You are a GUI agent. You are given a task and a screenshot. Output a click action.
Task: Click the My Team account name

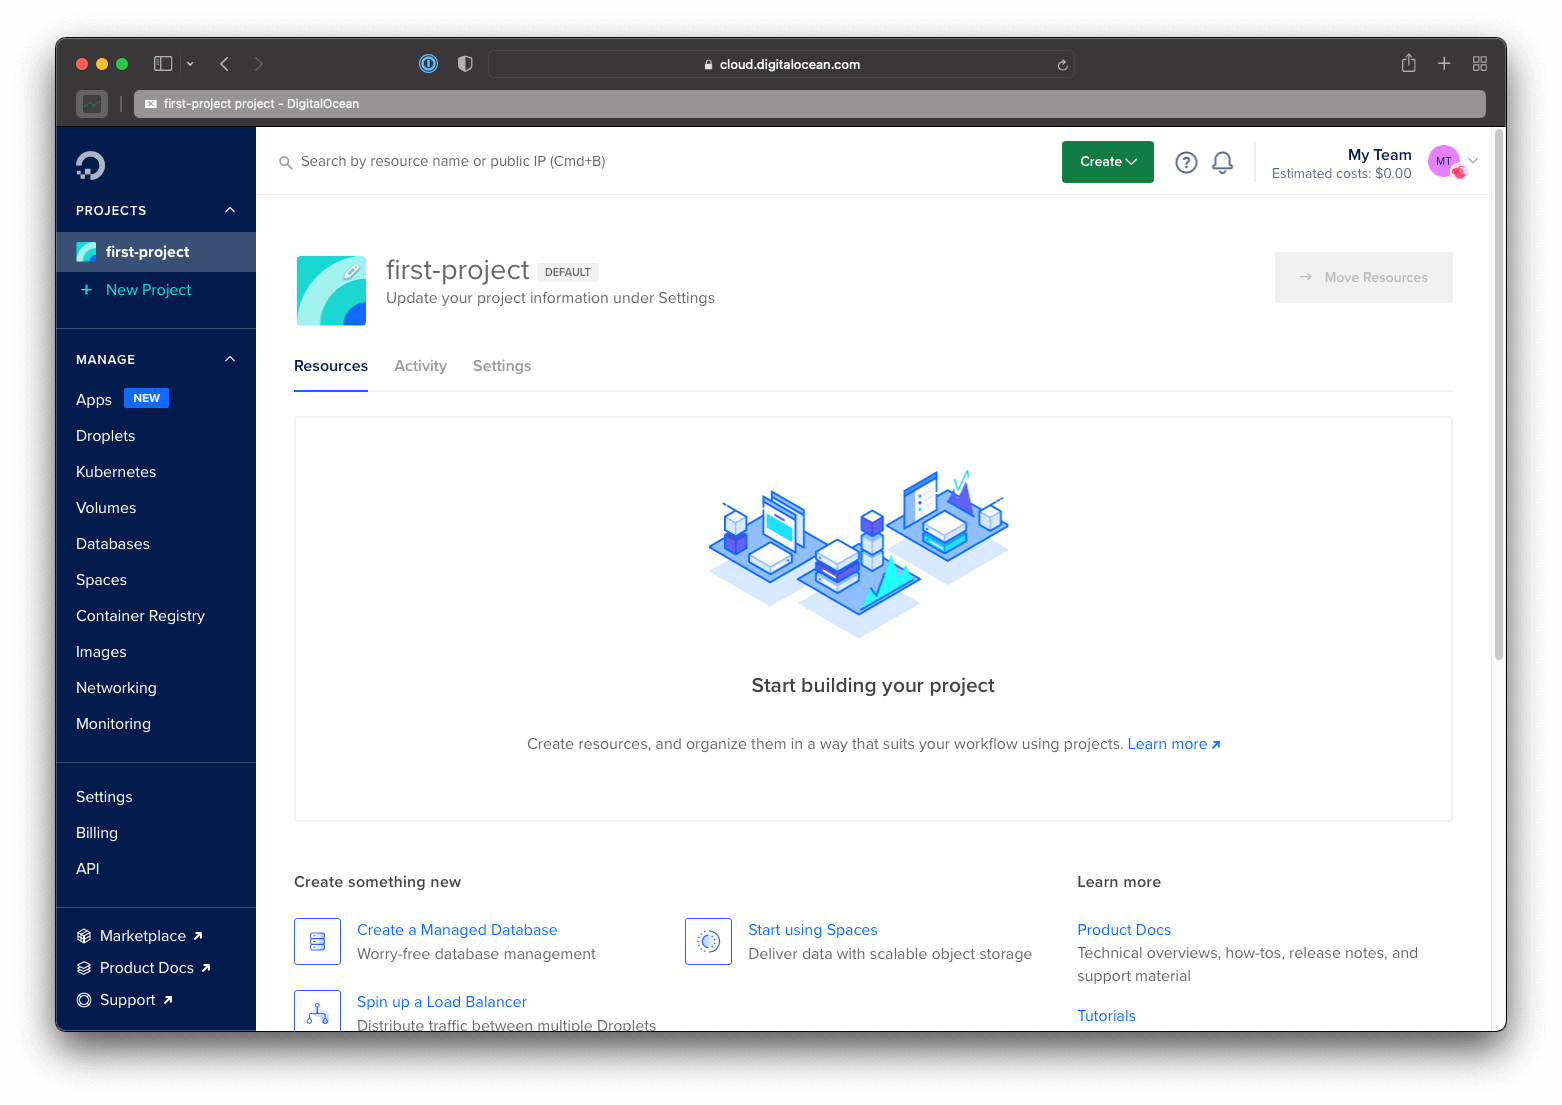pyautogui.click(x=1380, y=155)
